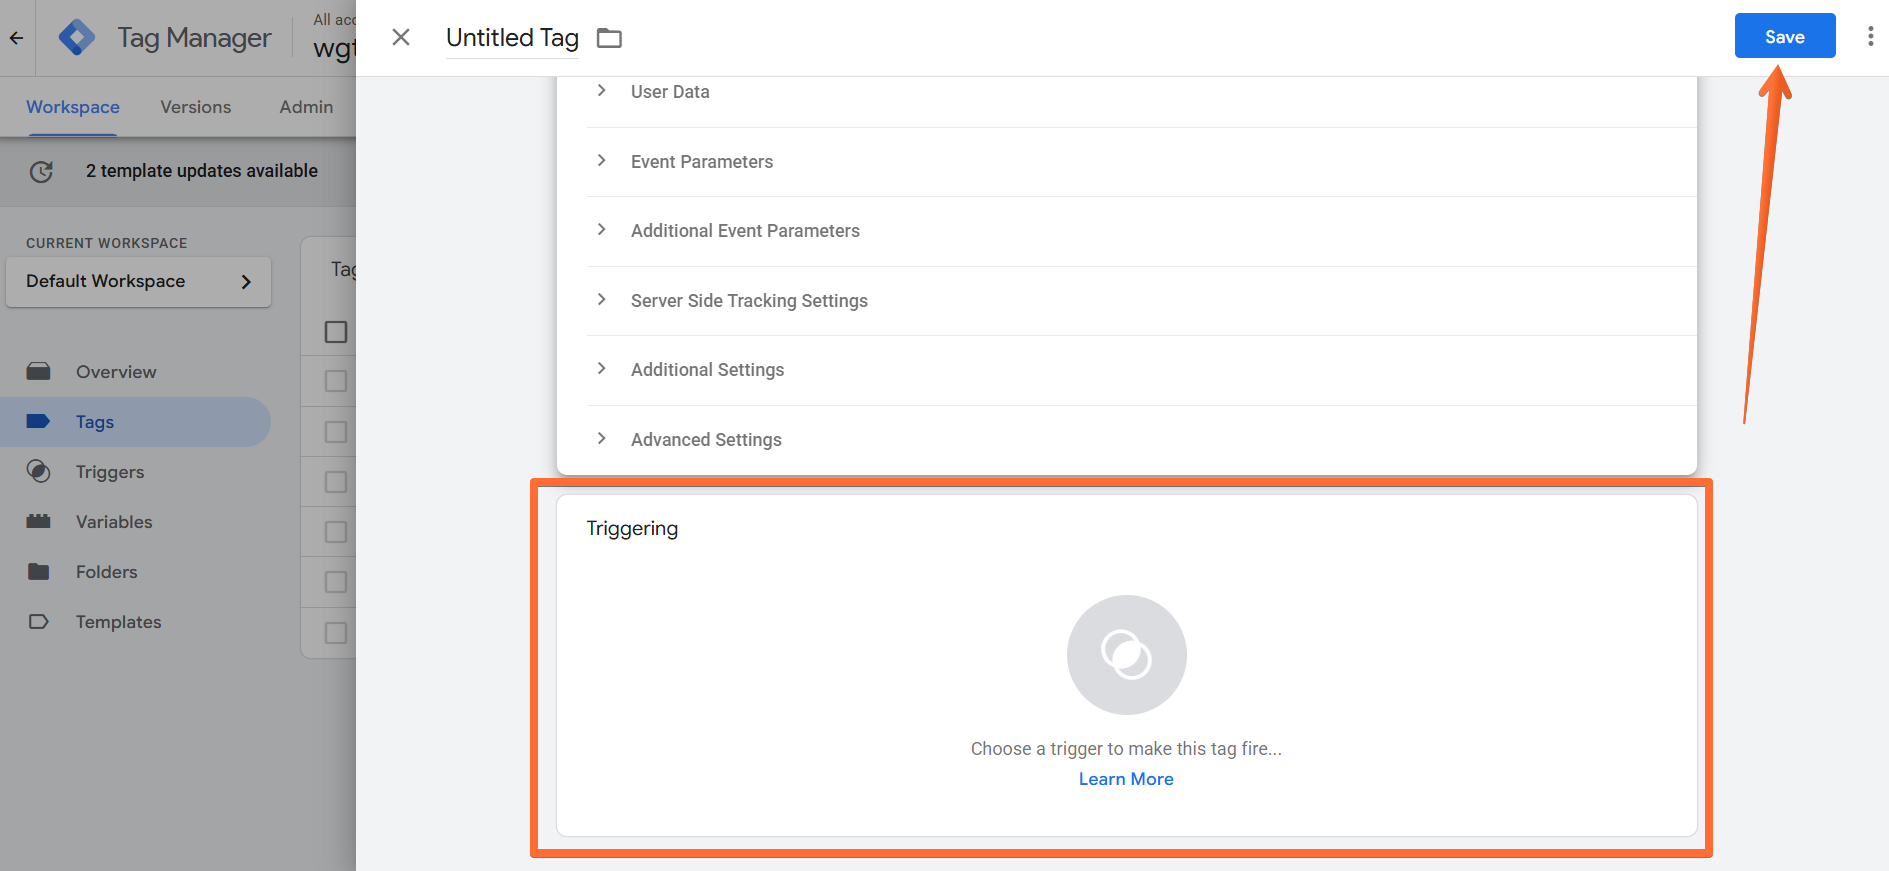Click the Triggers sidebar icon
1889x871 pixels.
pos(39,472)
